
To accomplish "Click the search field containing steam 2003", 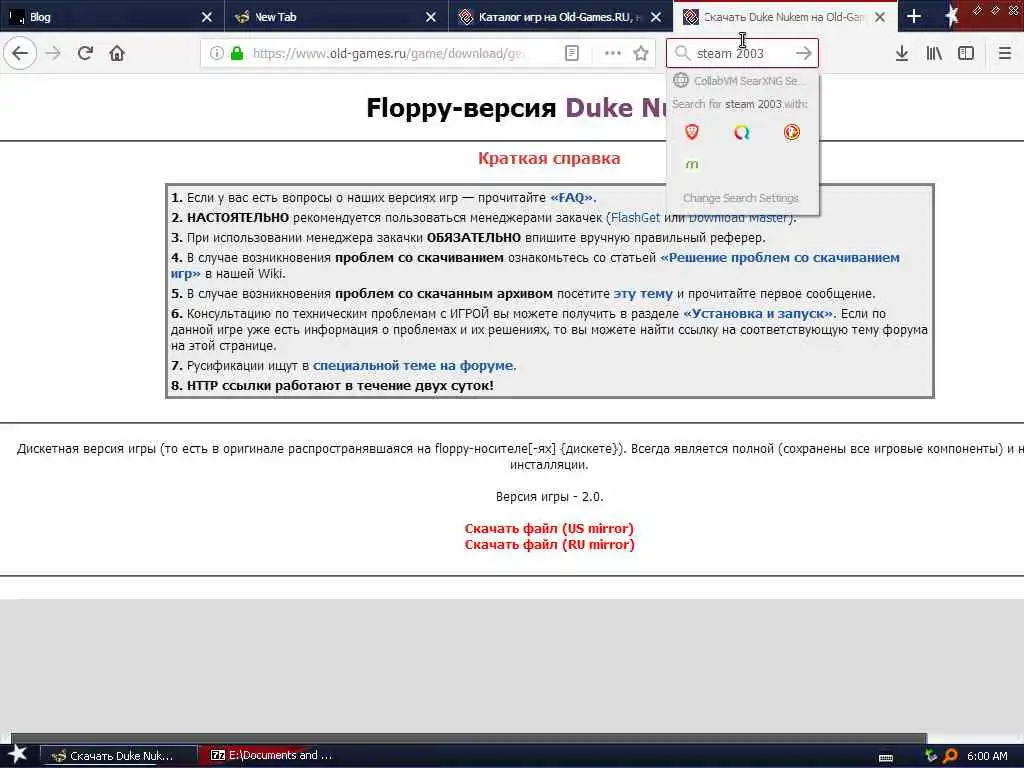I will click(x=742, y=53).
